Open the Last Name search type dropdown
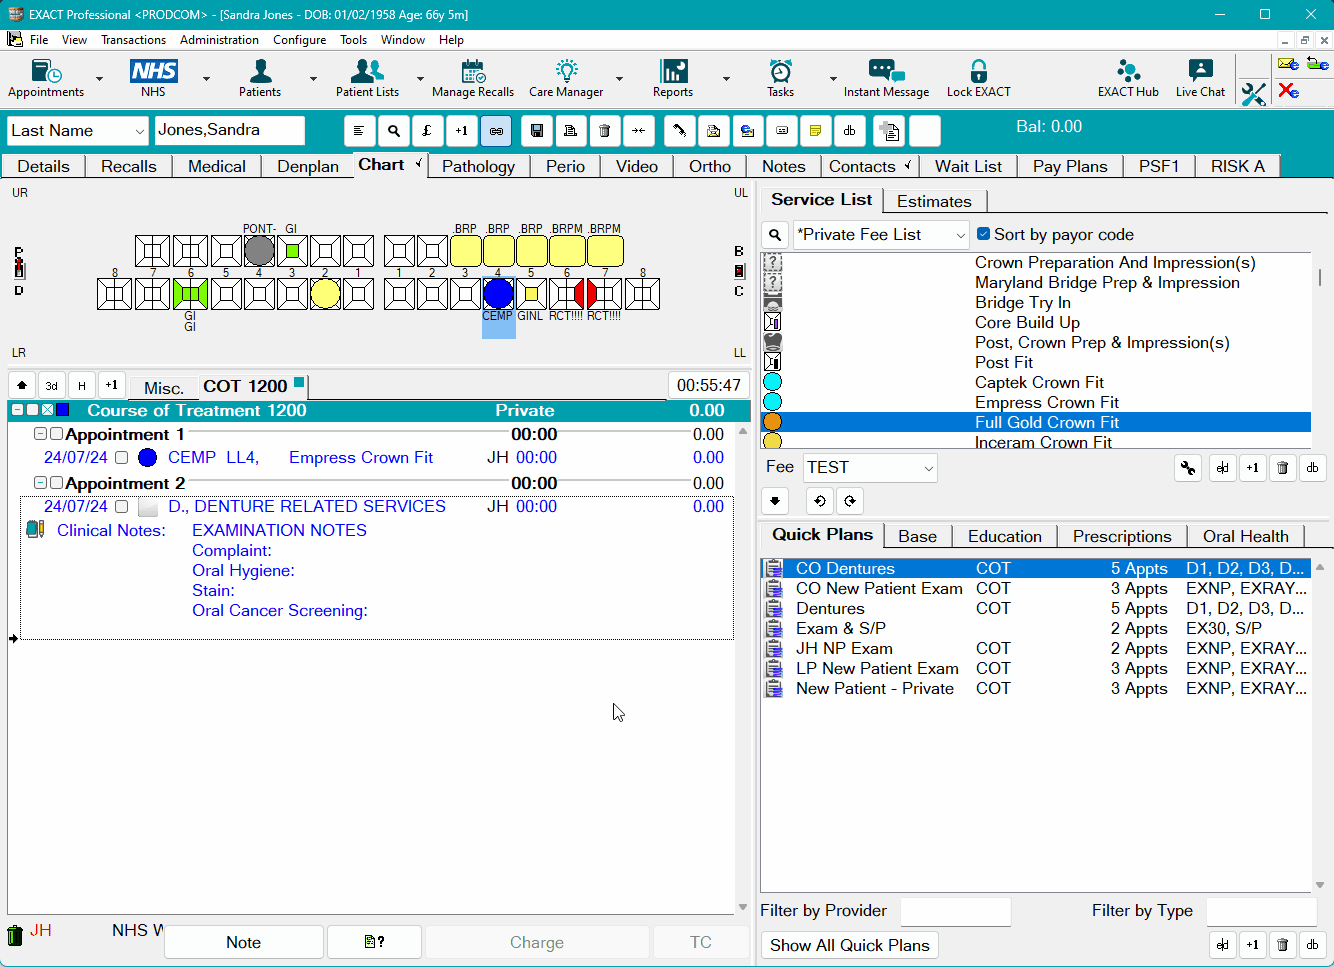The width and height of the screenshot is (1334, 967). (x=139, y=131)
